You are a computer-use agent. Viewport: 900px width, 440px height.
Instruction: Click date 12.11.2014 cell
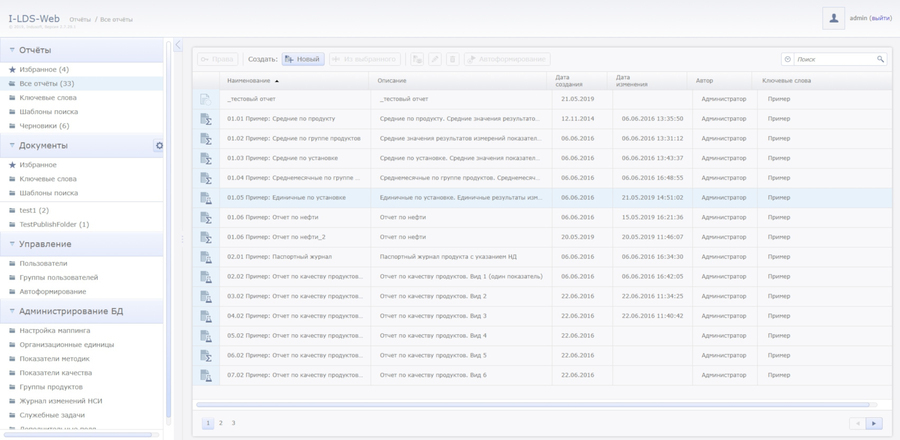pyautogui.click(x=577, y=119)
